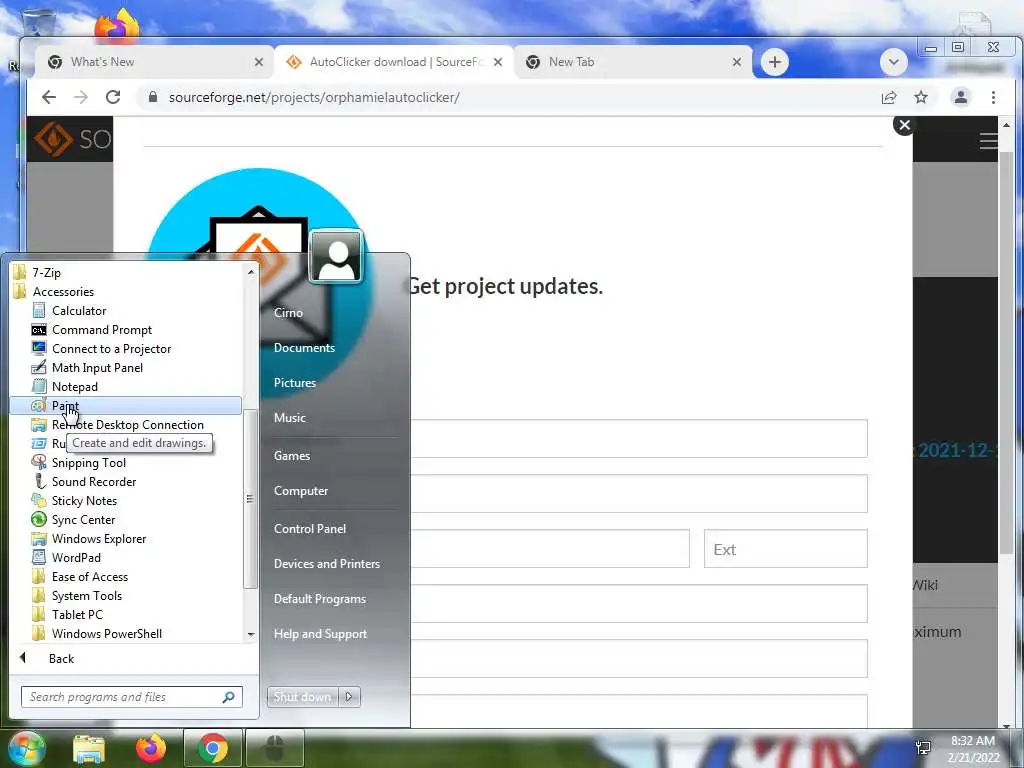The width and height of the screenshot is (1024, 768).
Task: Open Games from Start menu
Action: (x=291, y=456)
